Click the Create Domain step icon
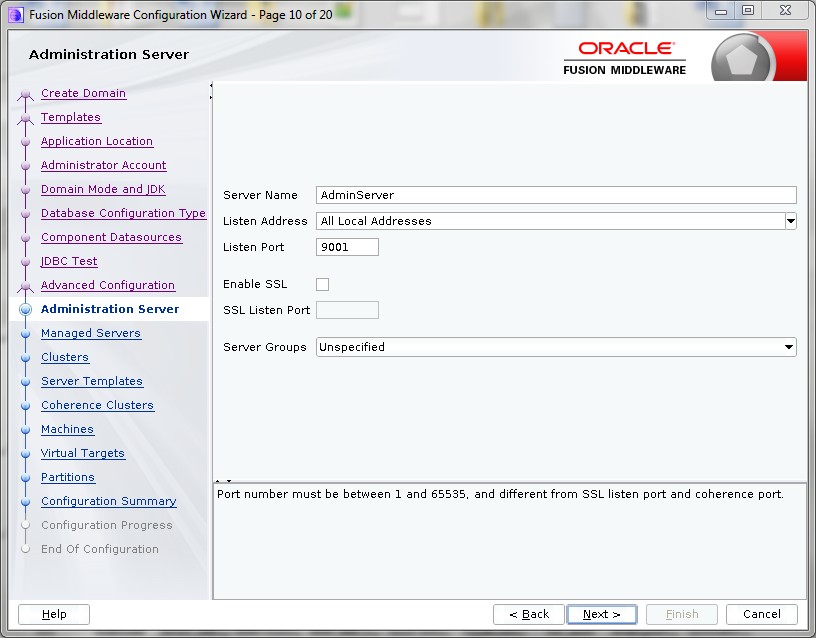 [x=25, y=95]
